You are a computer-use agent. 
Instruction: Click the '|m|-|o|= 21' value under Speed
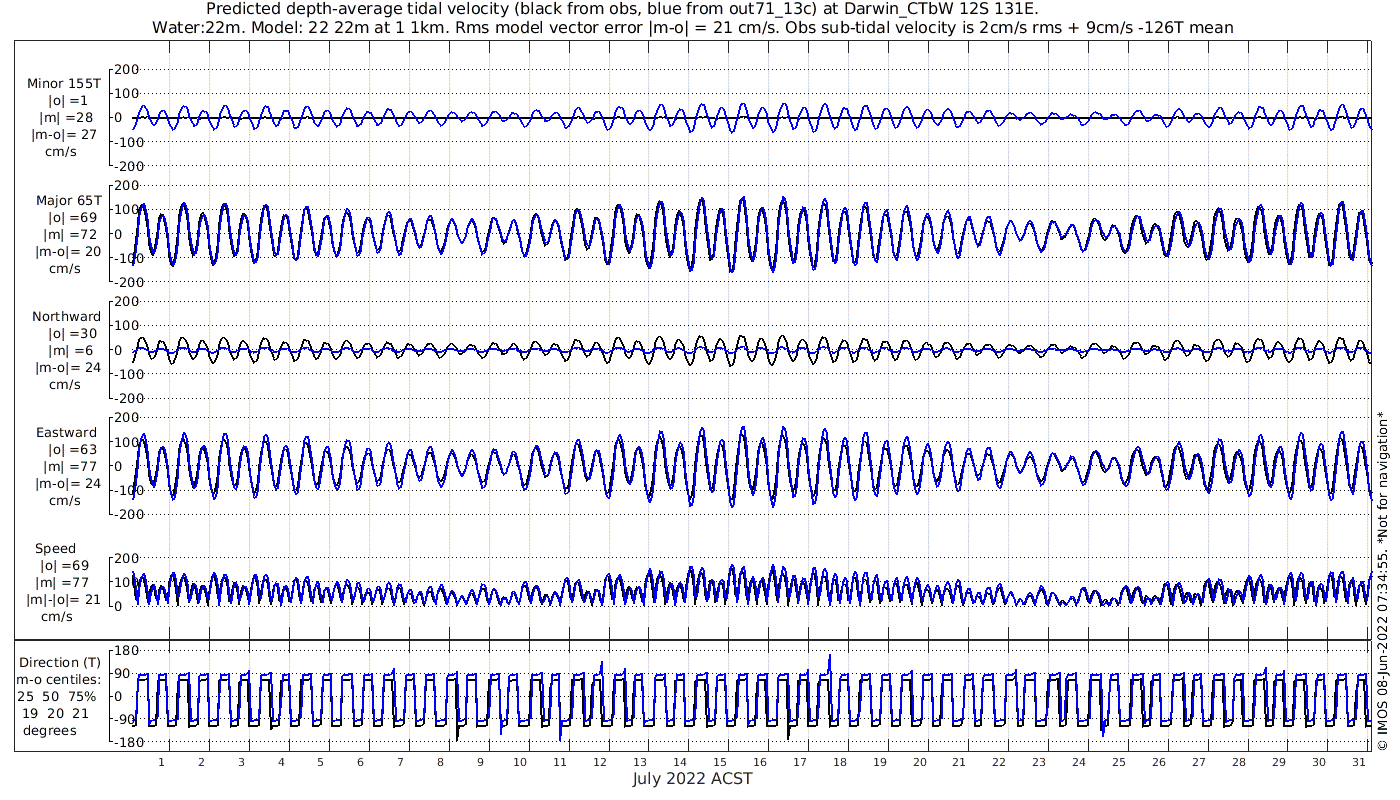[x=66, y=600]
